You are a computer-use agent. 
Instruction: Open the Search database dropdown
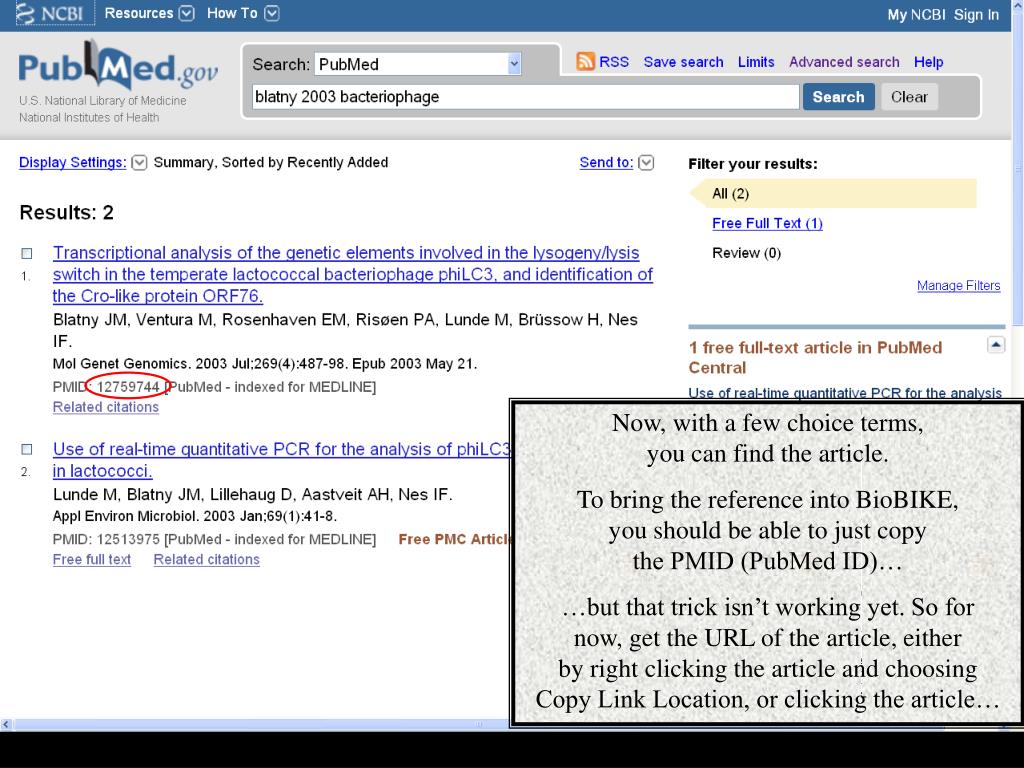[x=515, y=64]
